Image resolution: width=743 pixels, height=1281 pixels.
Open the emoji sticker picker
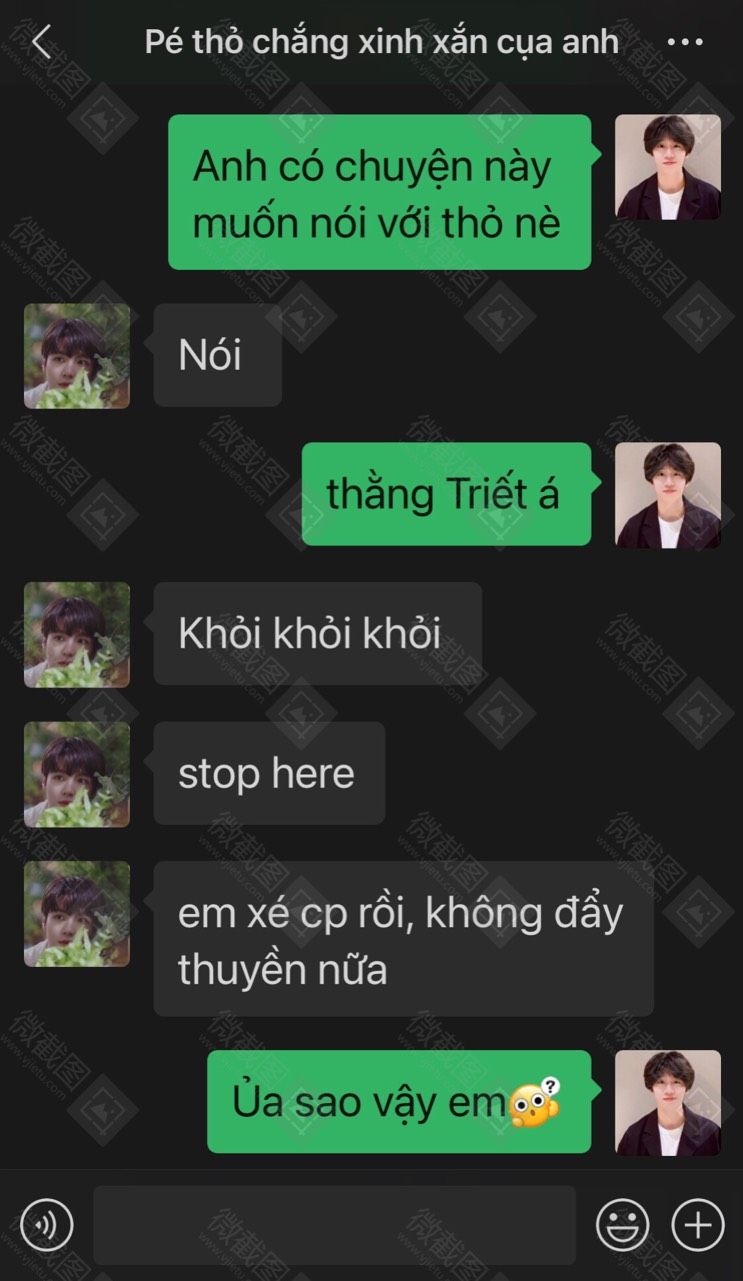pyautogui.click(x=623, y=1225)
